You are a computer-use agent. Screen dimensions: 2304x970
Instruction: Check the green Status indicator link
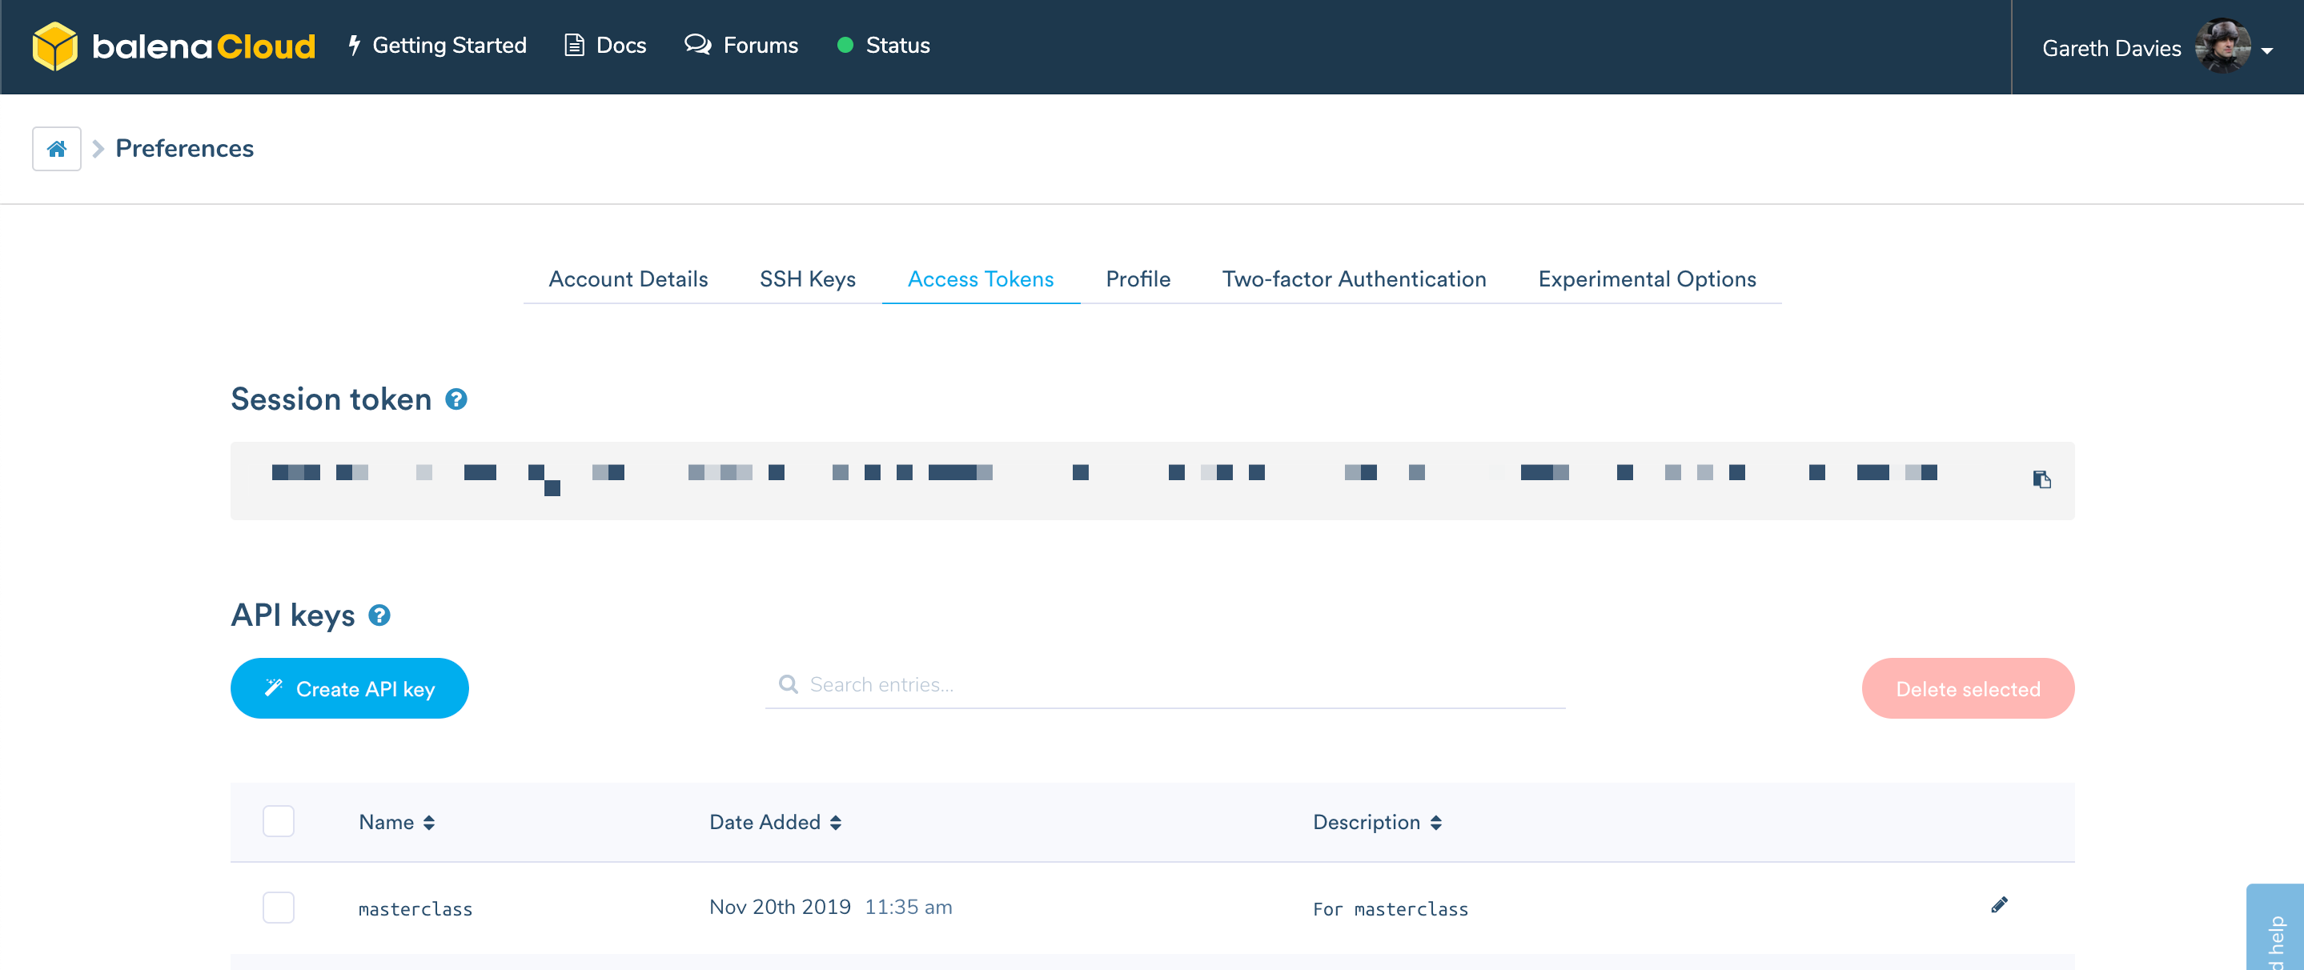(883, 46)
